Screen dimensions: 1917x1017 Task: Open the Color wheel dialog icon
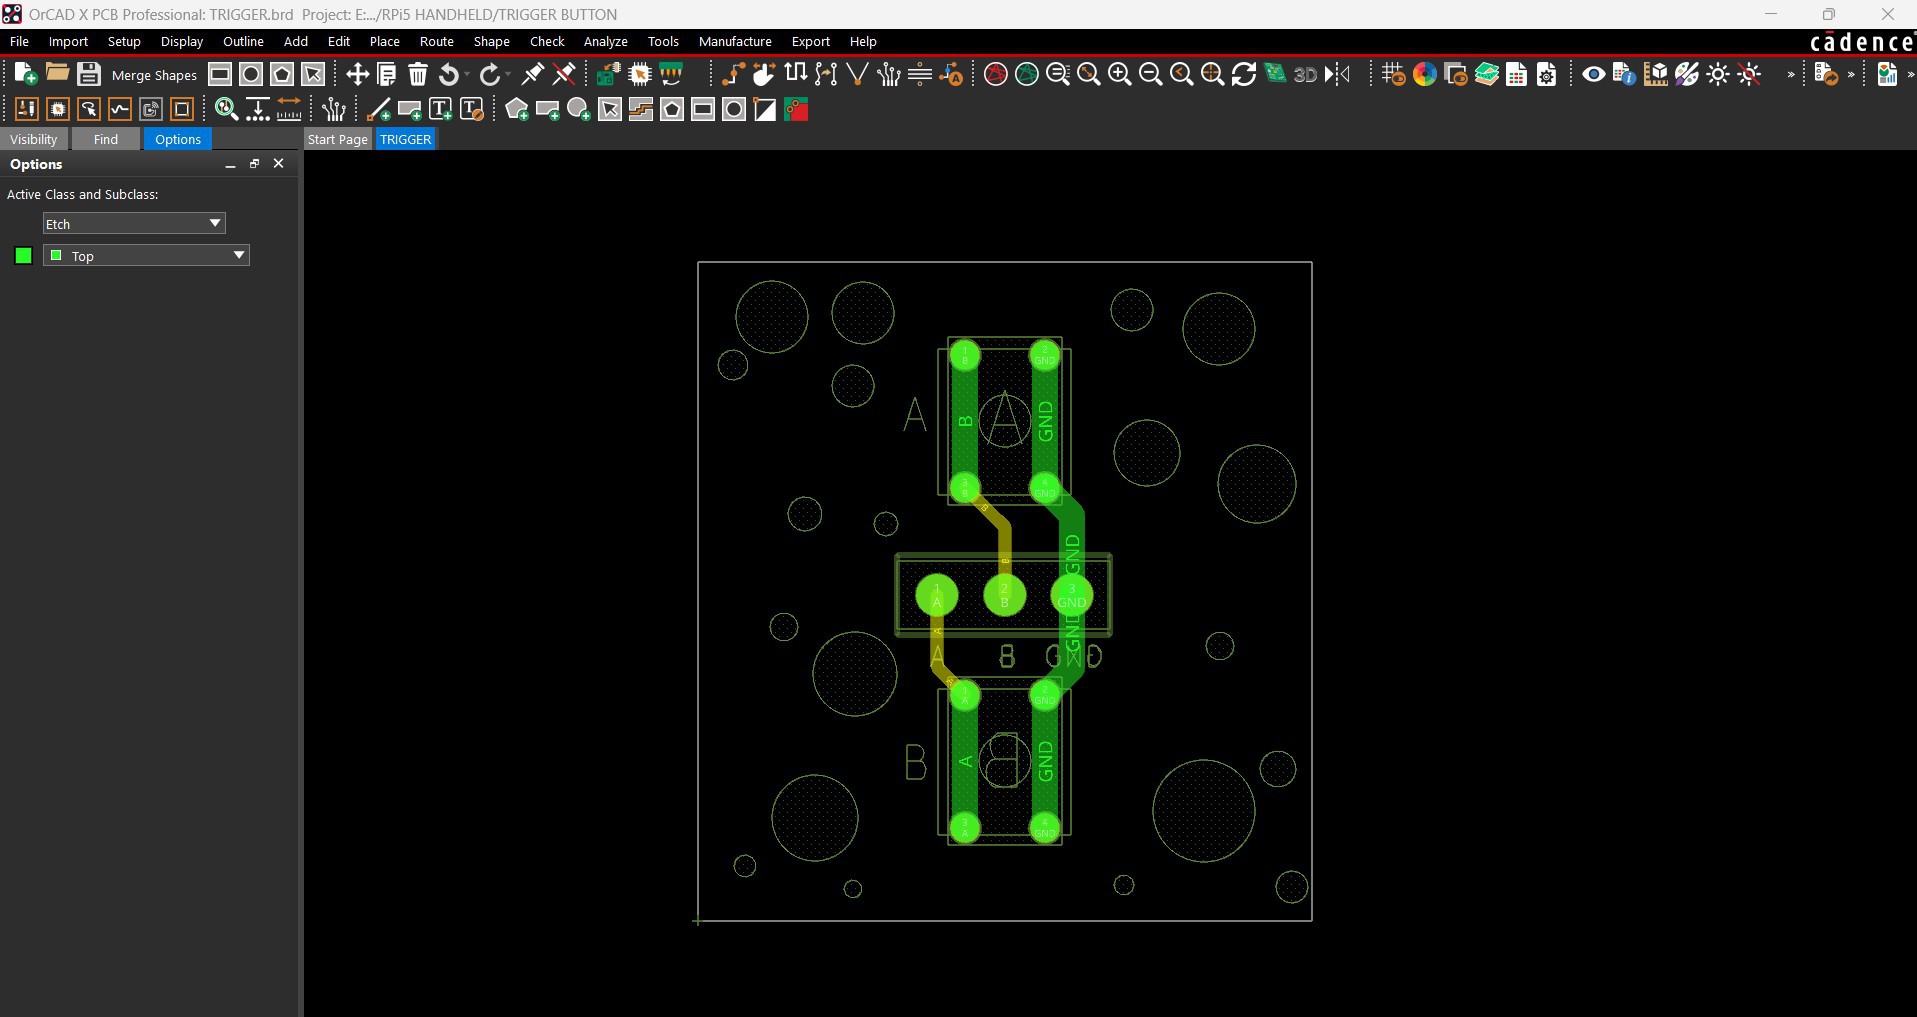click(x=1424, y=74)
